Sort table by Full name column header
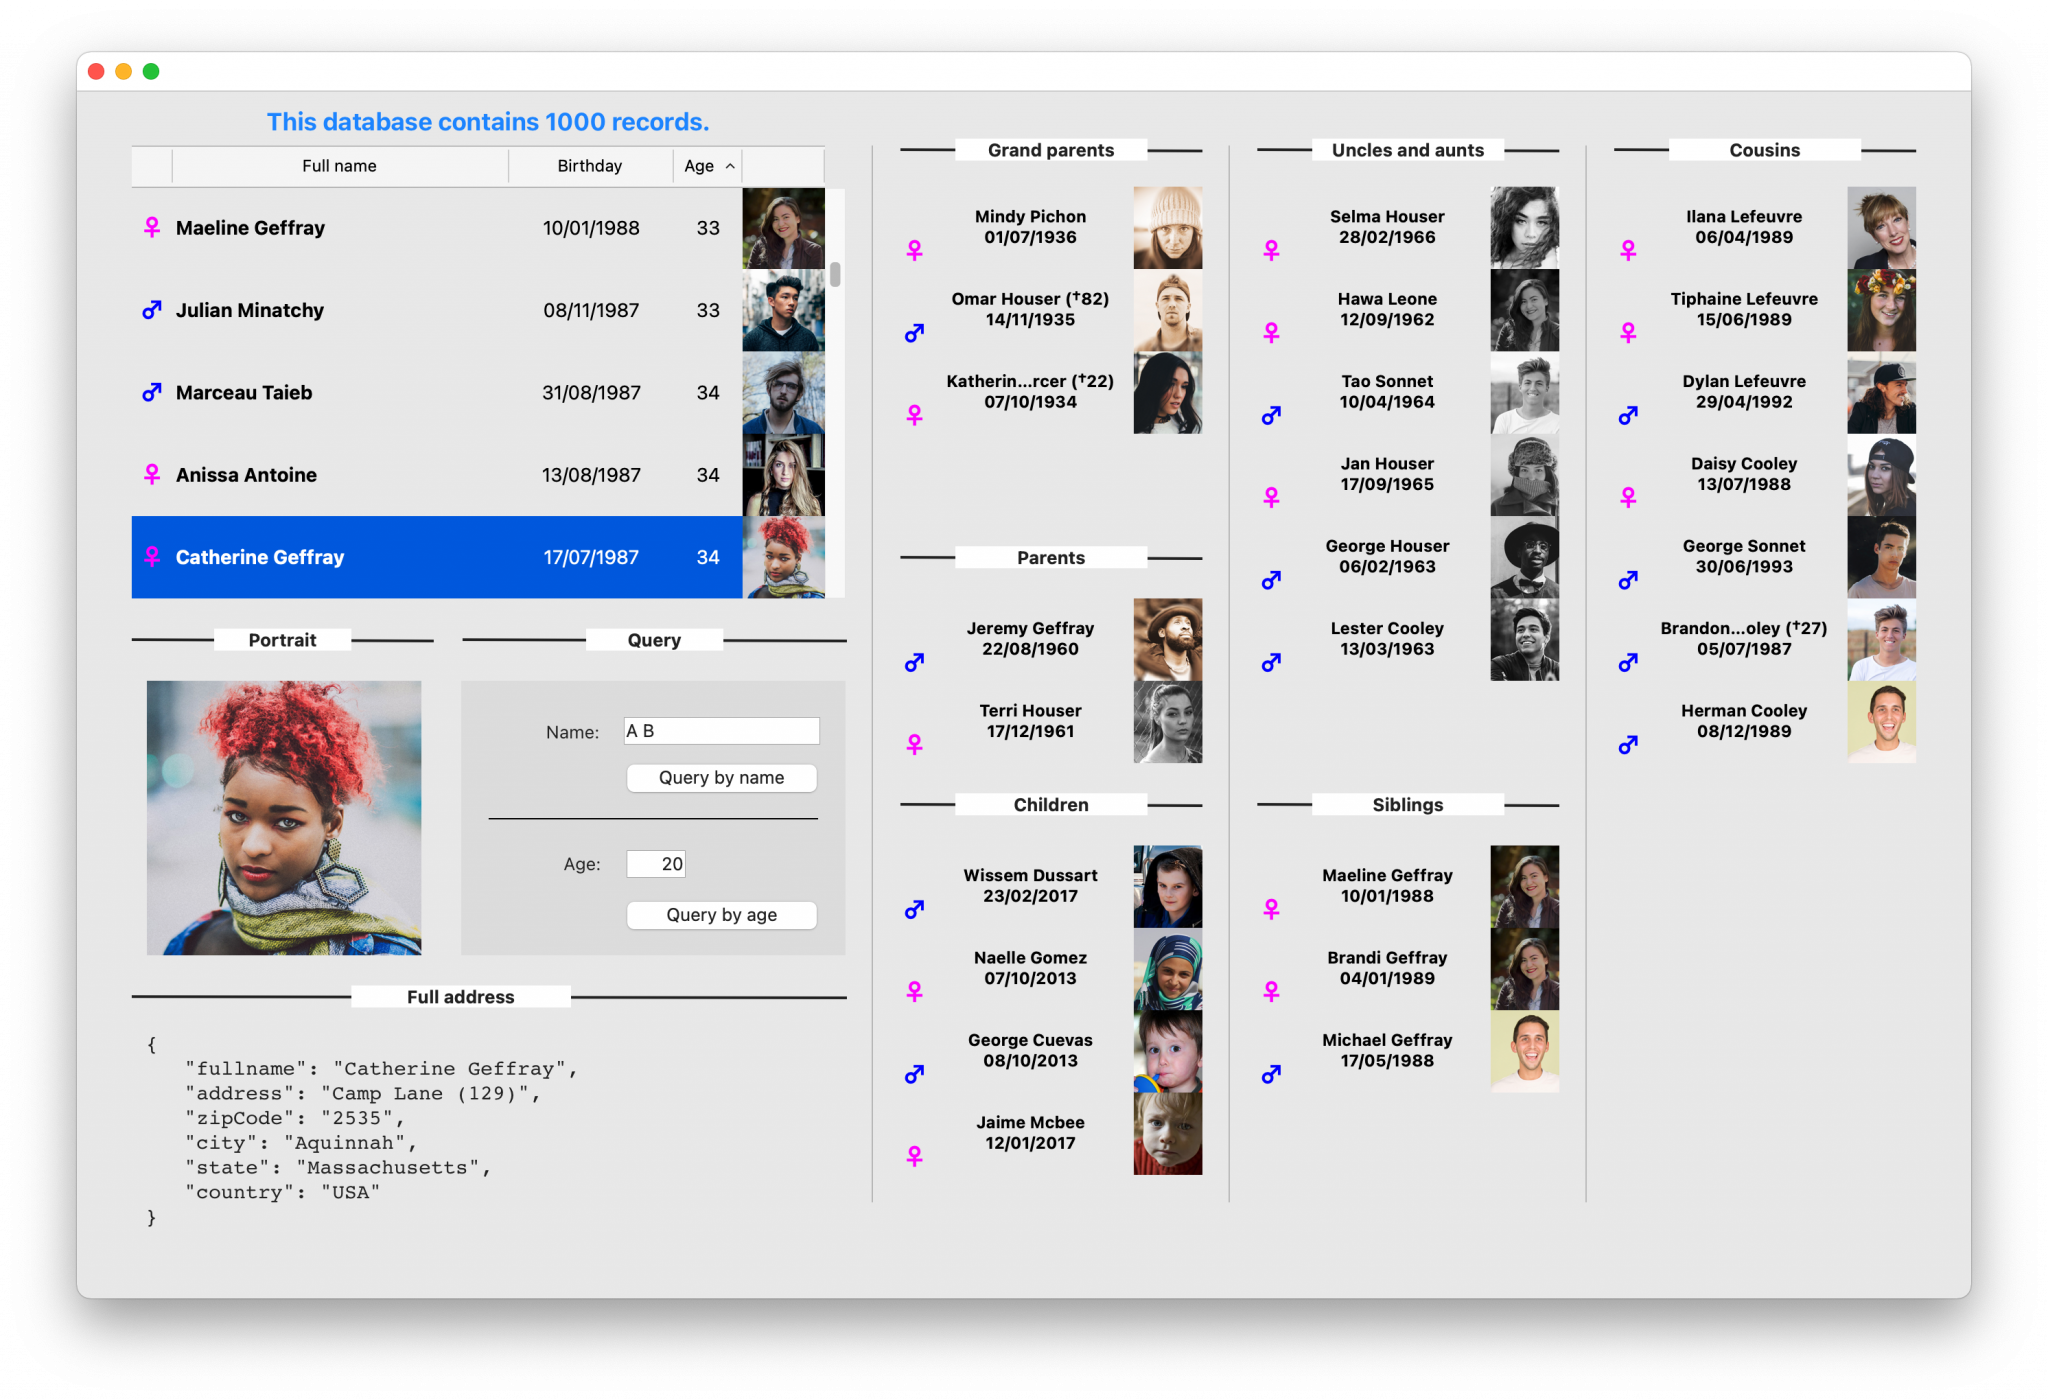Viewport: 2048px width, 1400px height. (x=340, y=166)
